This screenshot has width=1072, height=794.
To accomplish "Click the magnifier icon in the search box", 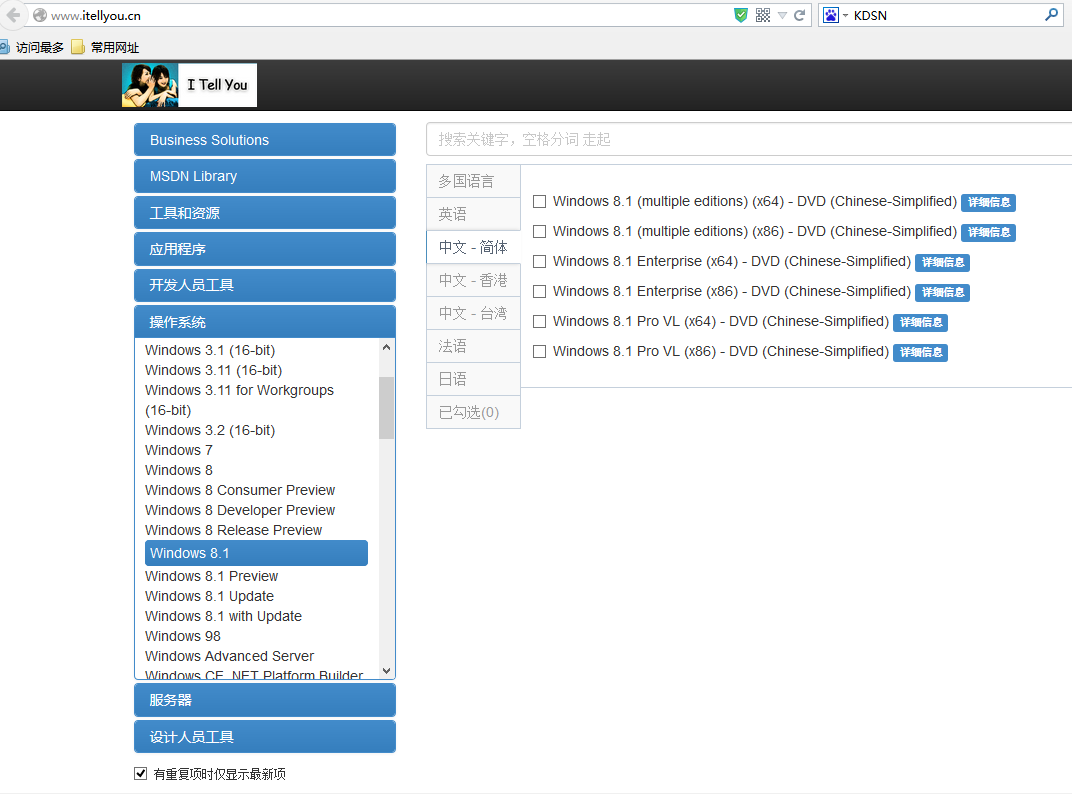I will [x=1051, y=15].
